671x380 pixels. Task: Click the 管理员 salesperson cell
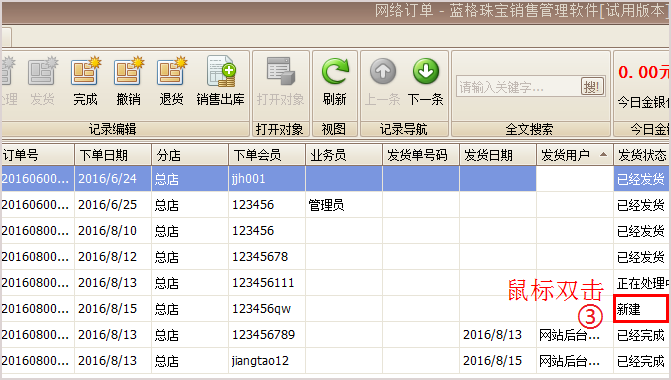344,205
